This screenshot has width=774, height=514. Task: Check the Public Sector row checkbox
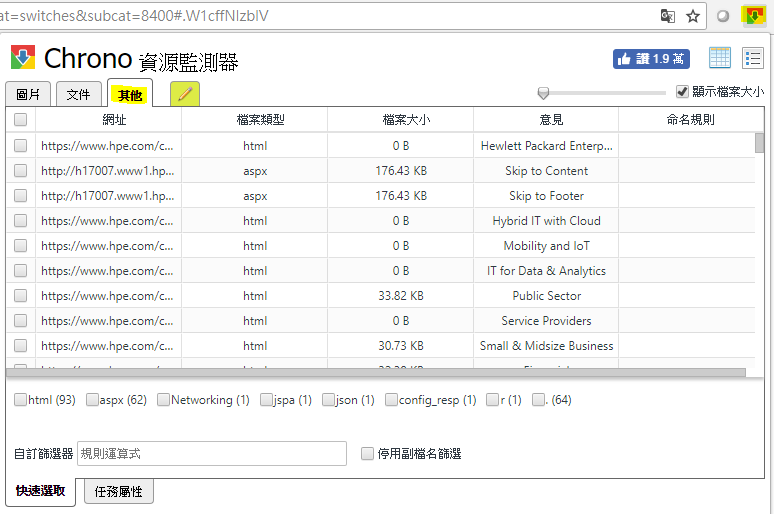[x=21, y=295]
